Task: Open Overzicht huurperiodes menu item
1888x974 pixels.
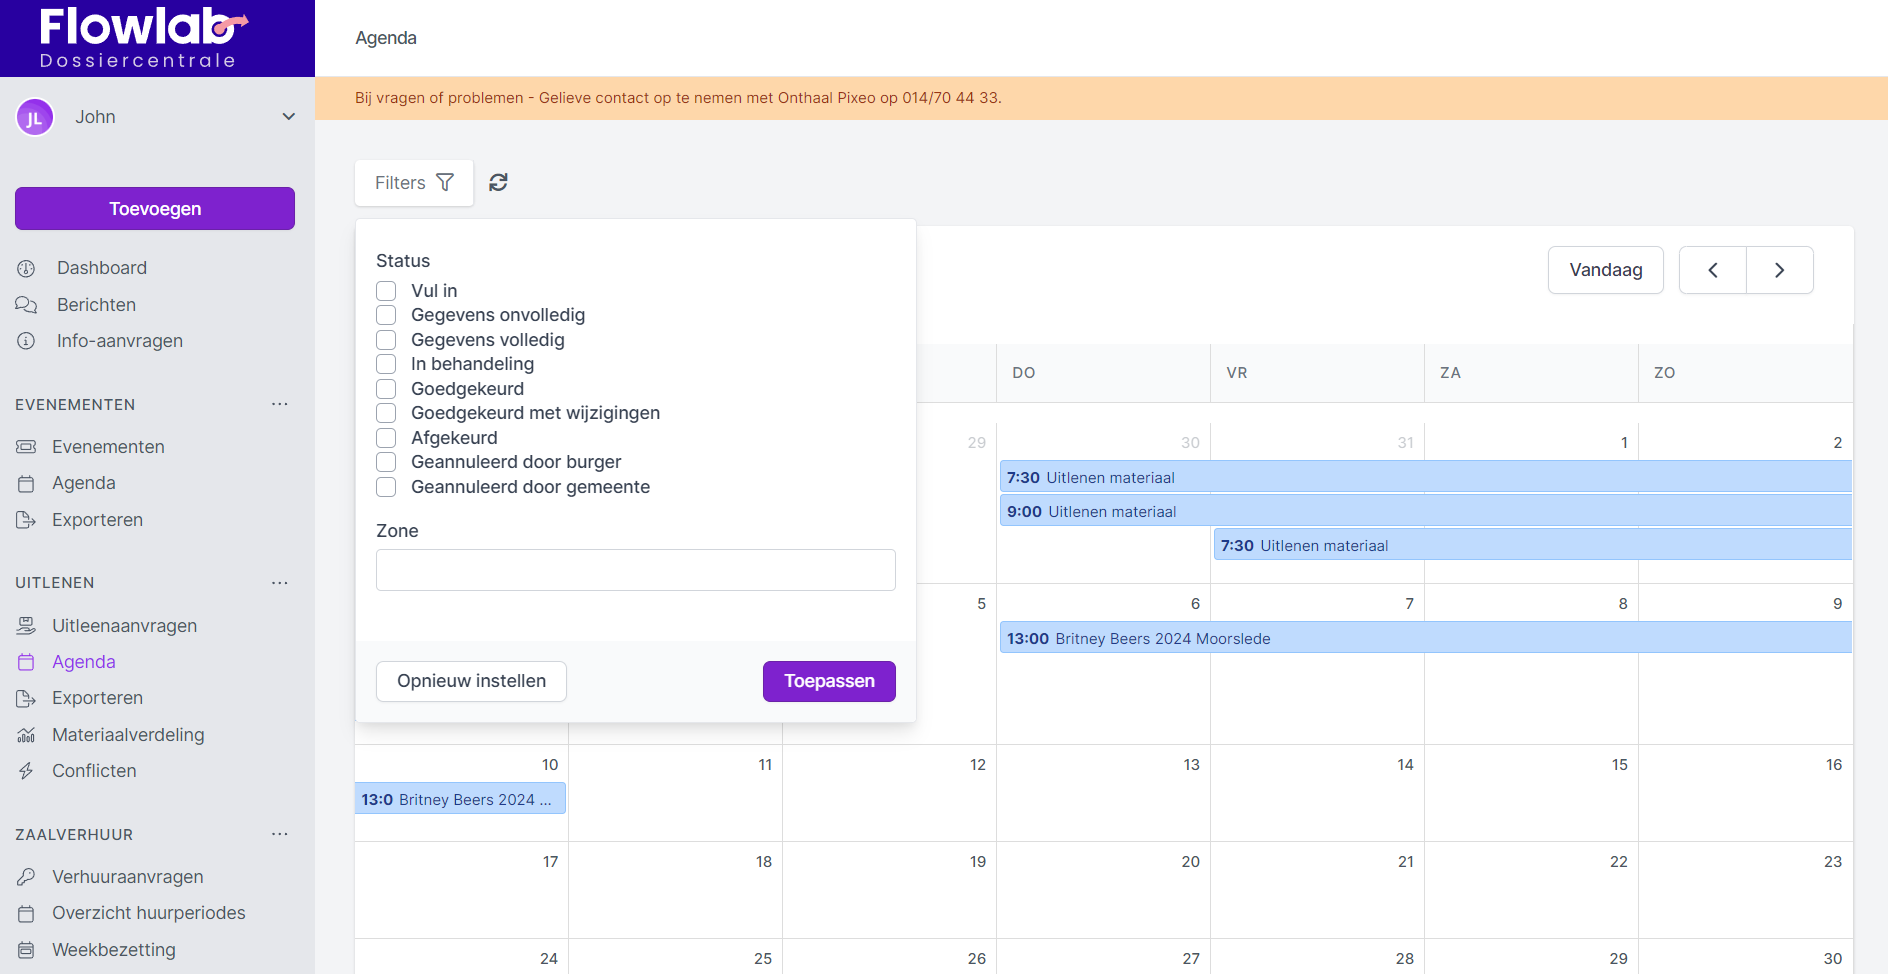Action: click(x=148, y=913)
